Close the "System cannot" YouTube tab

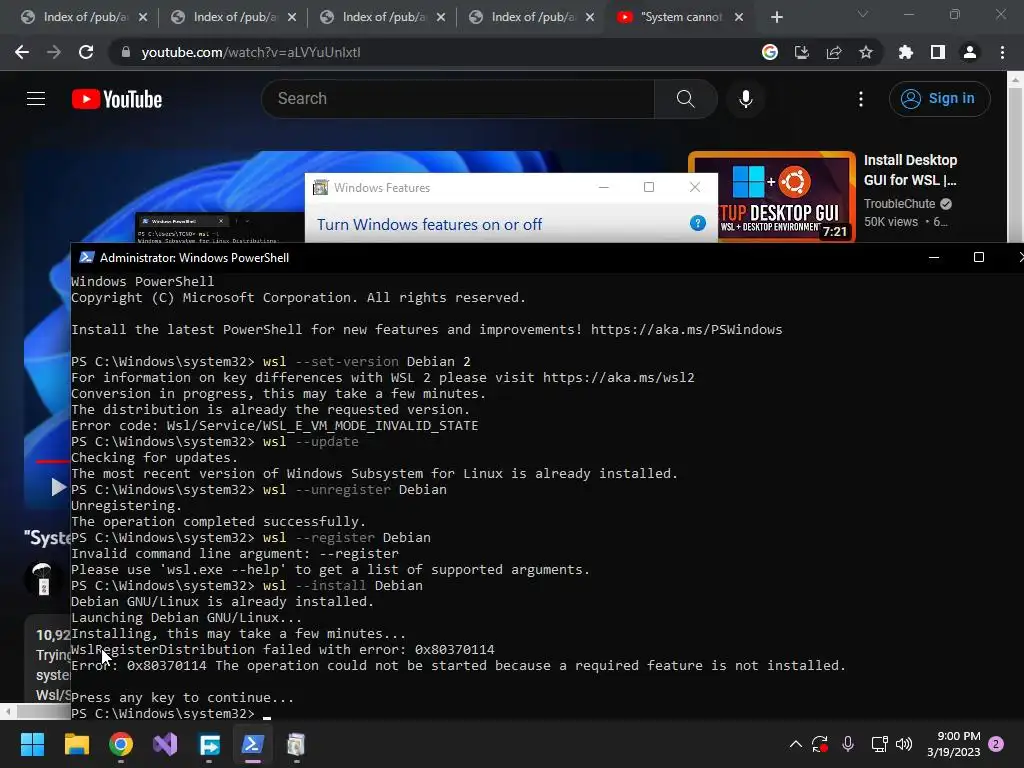point(739,17)
